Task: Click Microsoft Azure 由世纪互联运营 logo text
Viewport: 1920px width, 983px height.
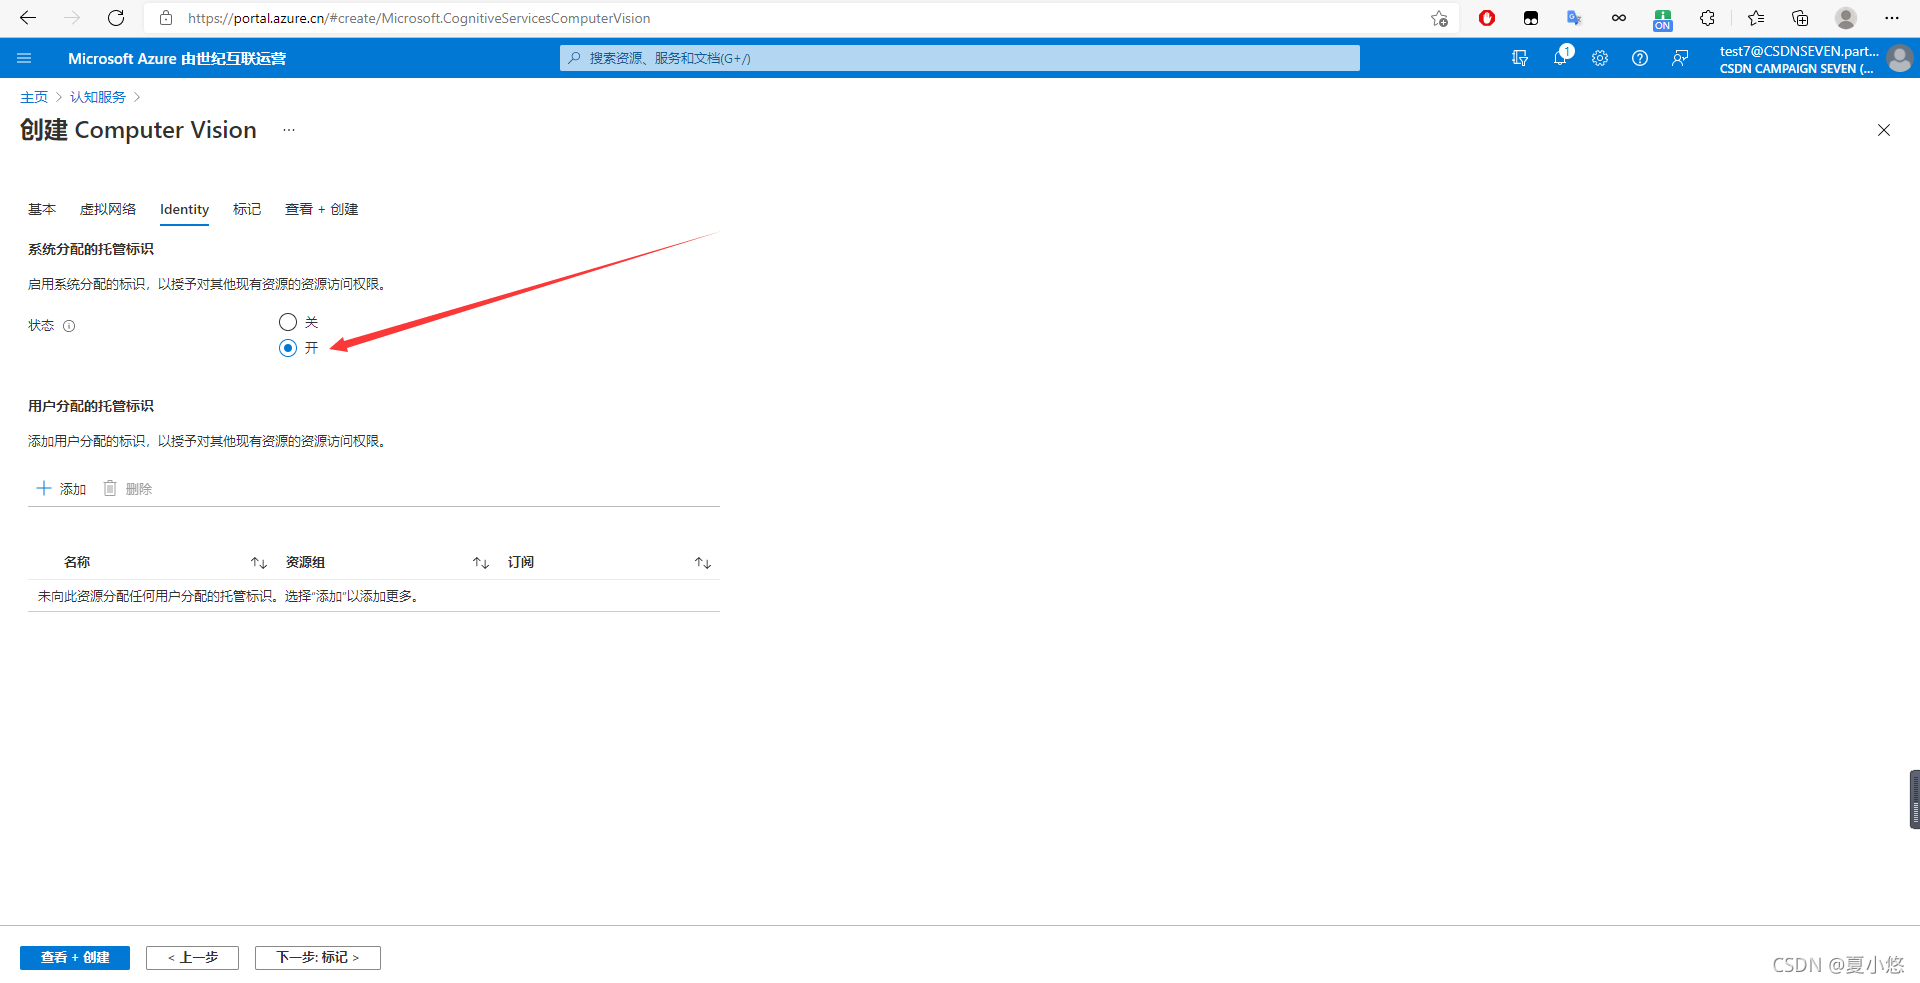Action: tap(177, 59)
